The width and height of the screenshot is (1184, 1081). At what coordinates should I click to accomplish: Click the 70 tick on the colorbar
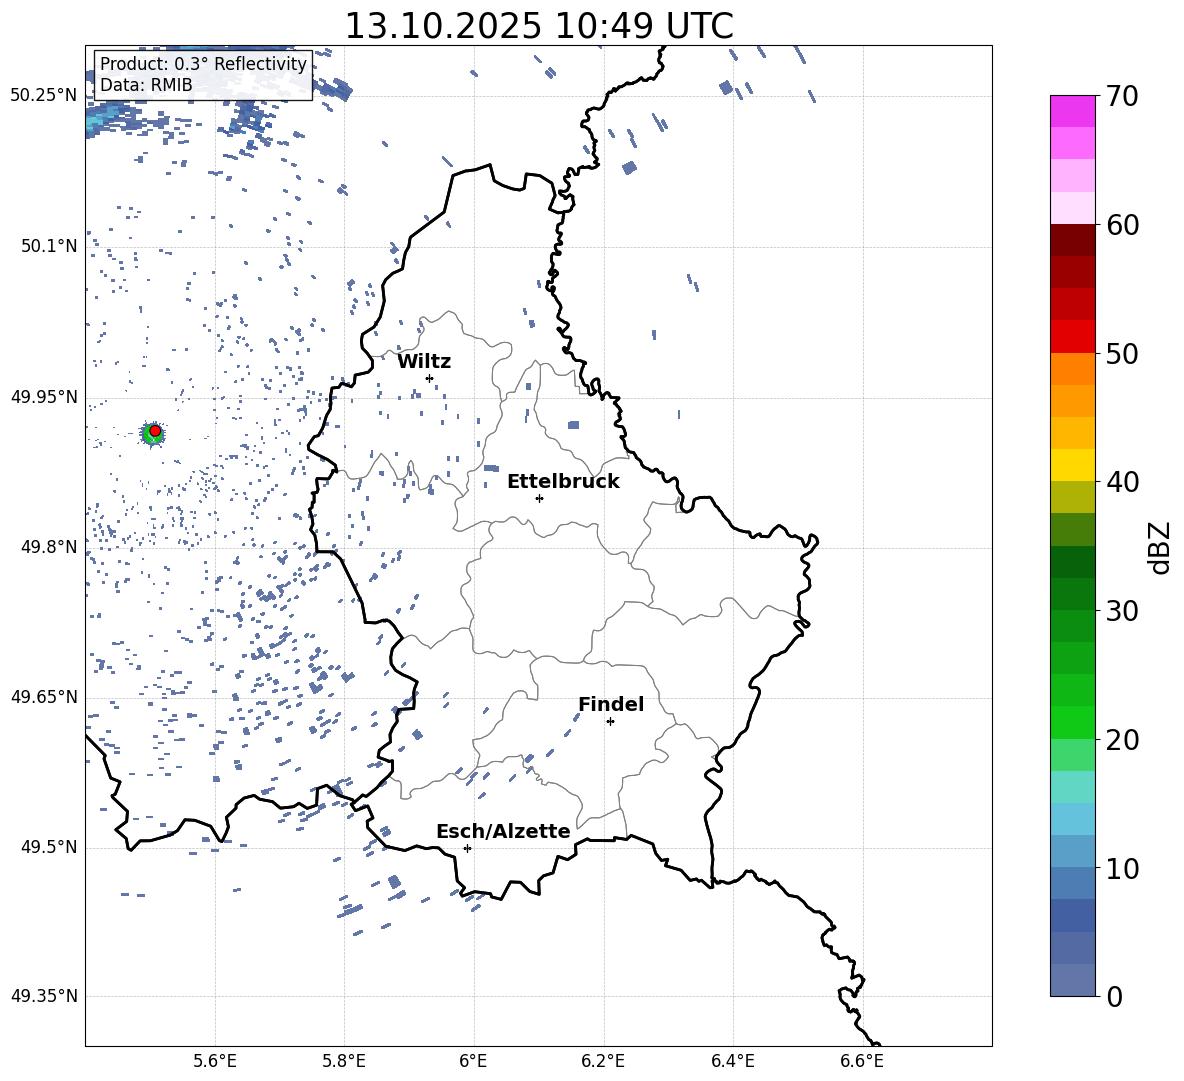(x=1122, y=96)
